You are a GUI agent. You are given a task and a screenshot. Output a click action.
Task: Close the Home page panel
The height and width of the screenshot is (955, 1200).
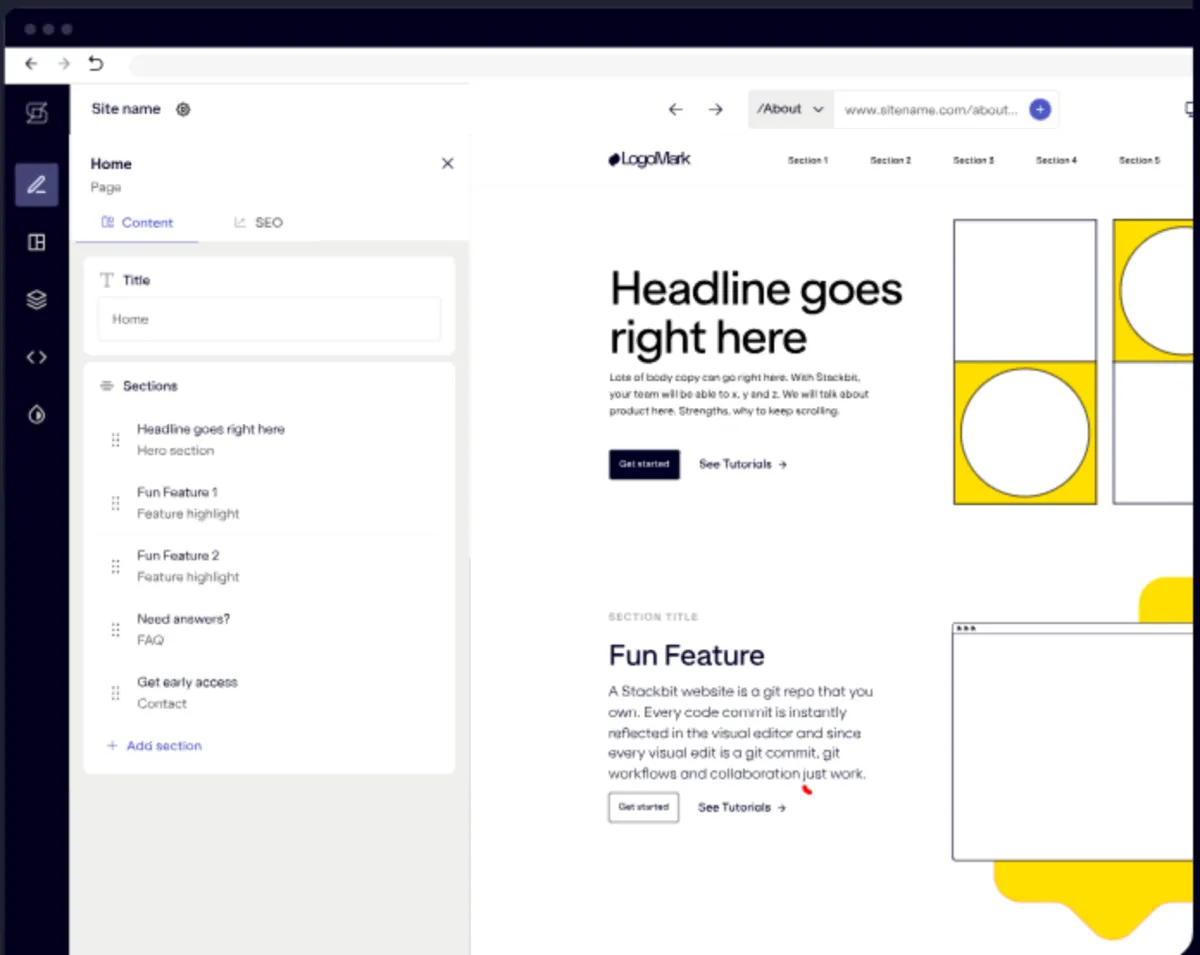pyautogui.click(x=447, y=163)
